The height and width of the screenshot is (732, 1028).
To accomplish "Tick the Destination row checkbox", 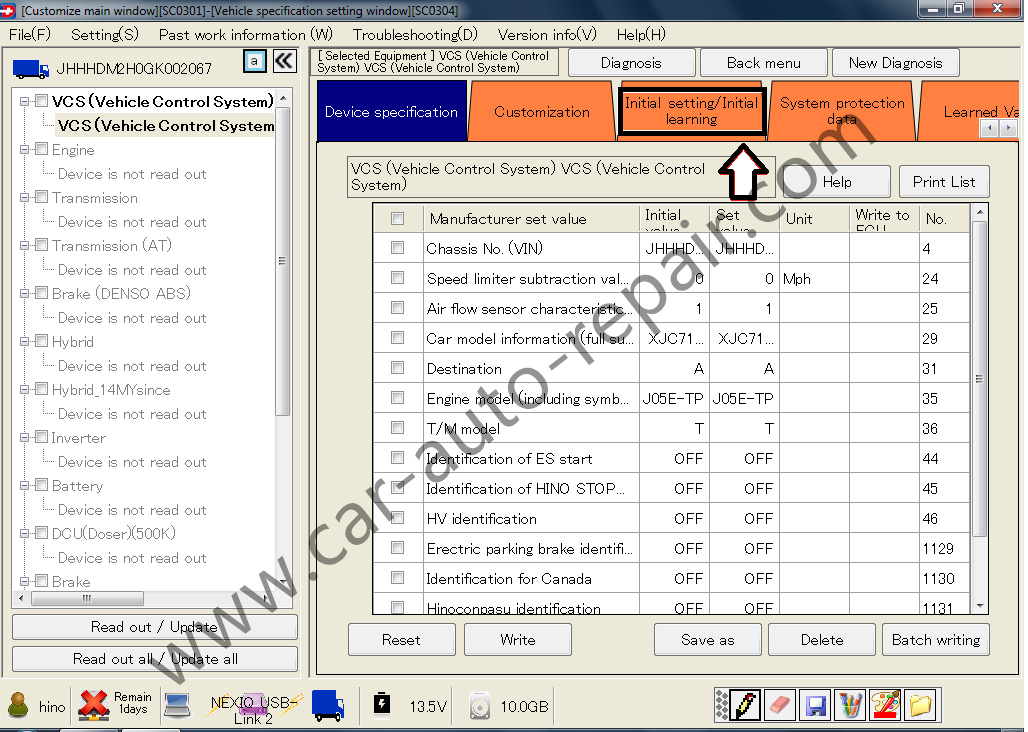I will click(397, 368).
